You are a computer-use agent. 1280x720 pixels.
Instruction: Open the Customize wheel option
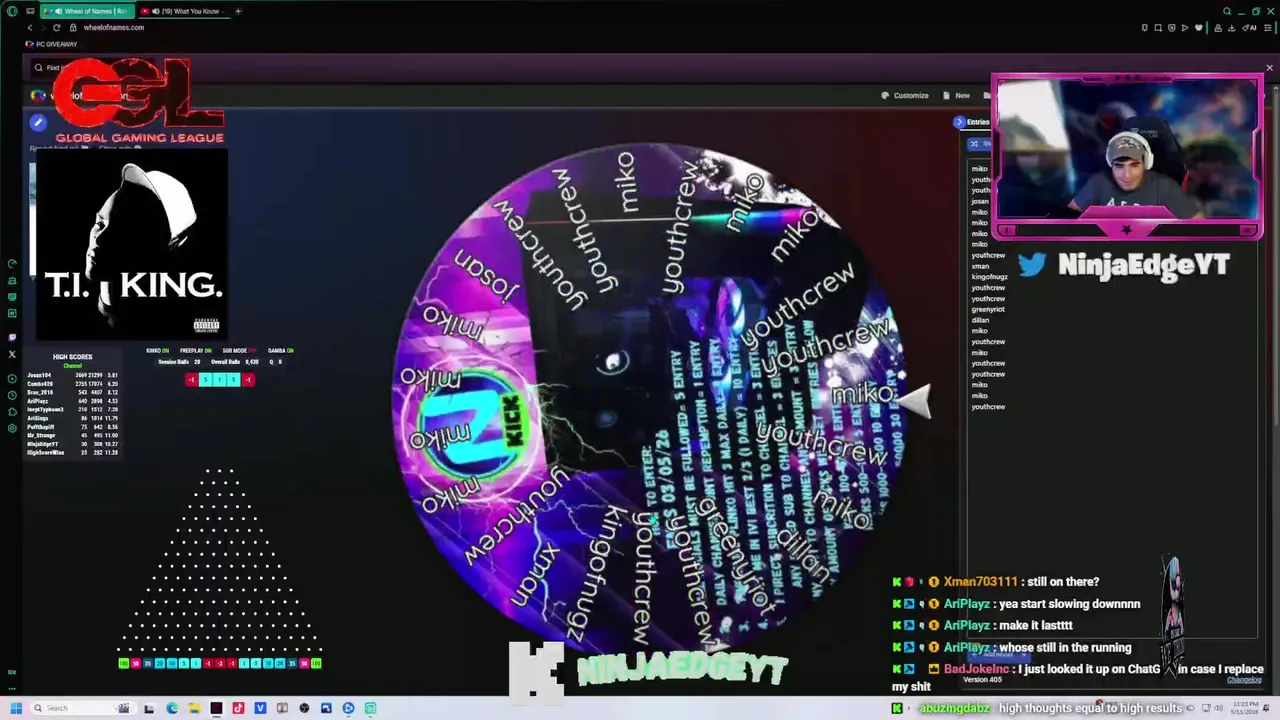point(905,95)
